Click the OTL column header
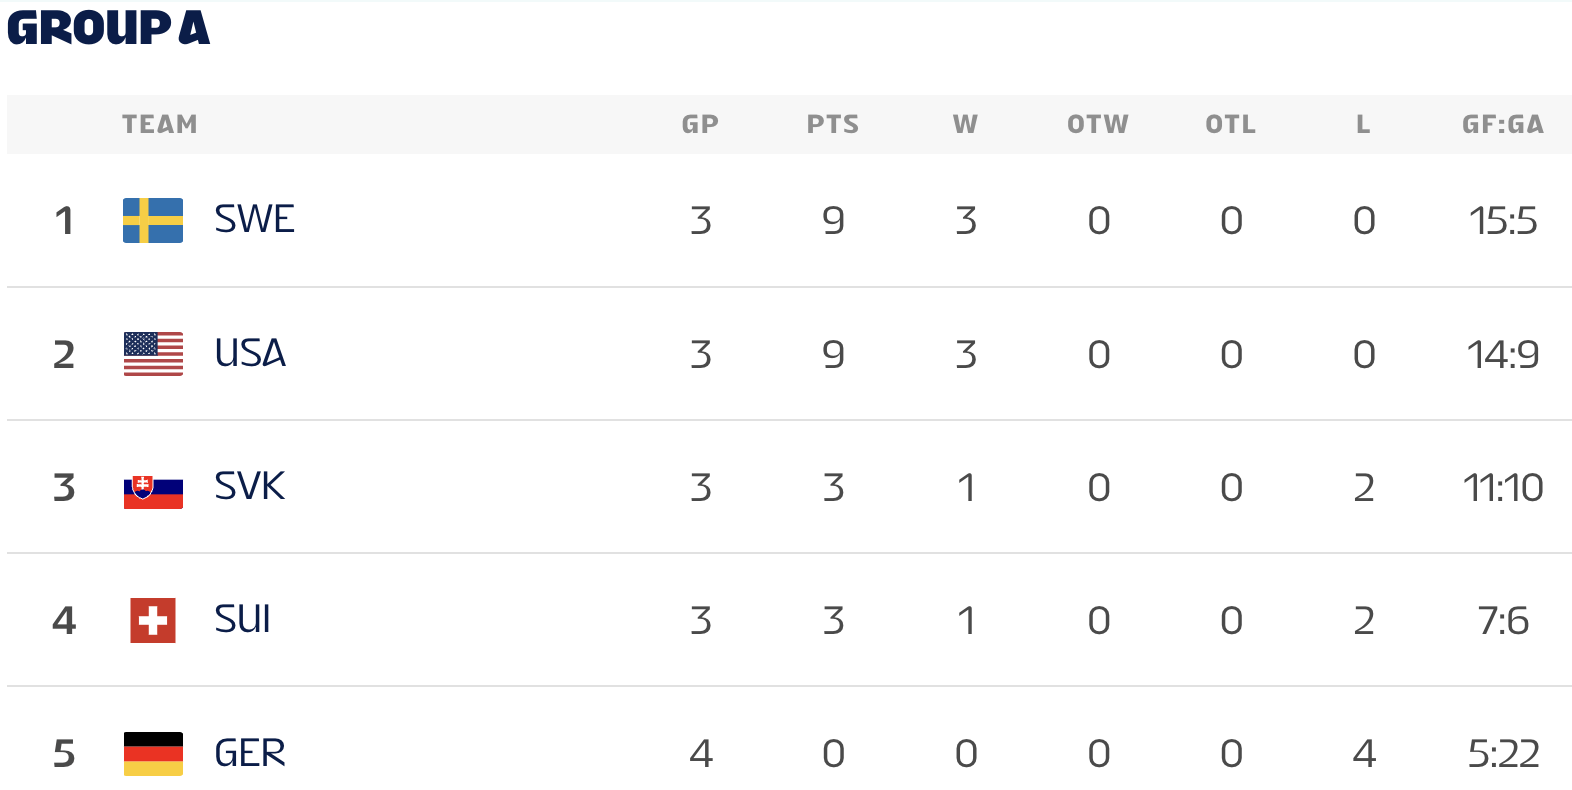This screenshot has width=1572, height=790. [x=1230, y=125]
